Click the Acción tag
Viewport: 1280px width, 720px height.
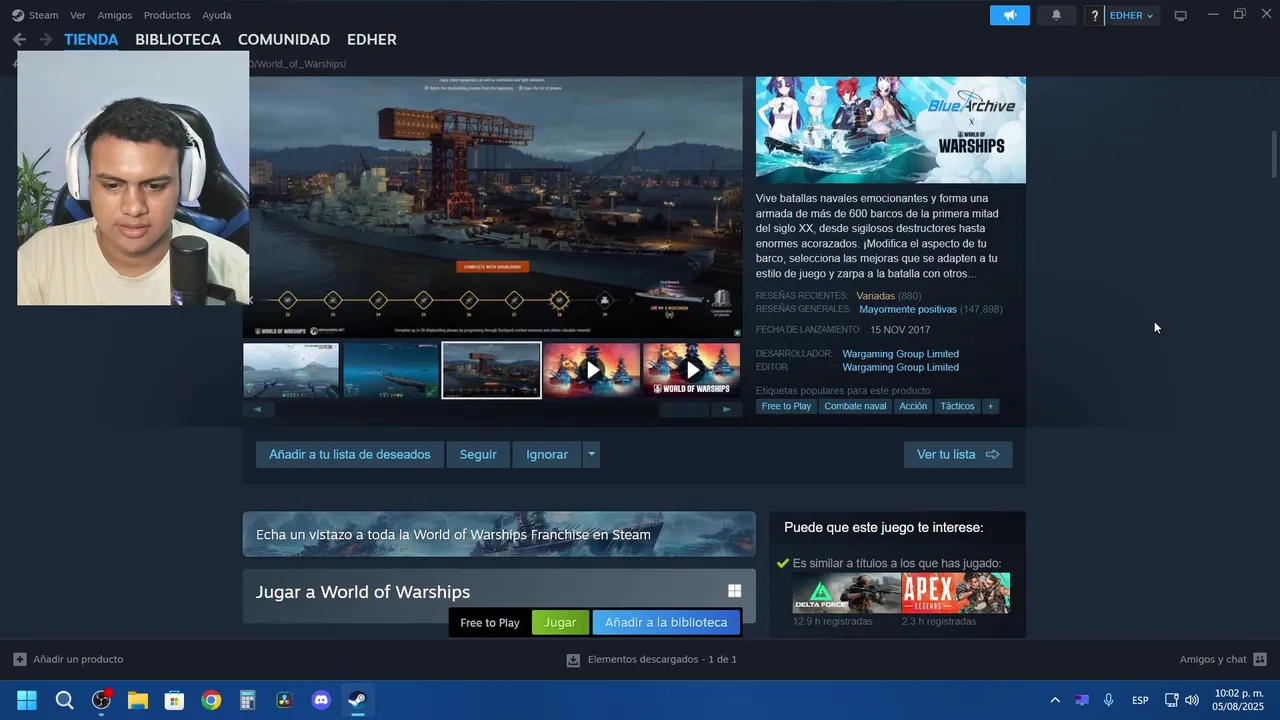913,406
